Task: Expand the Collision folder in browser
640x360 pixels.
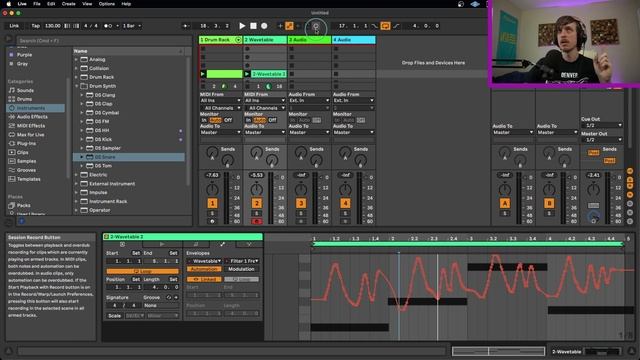Action: pyautogui.click(x=76, y=68)
